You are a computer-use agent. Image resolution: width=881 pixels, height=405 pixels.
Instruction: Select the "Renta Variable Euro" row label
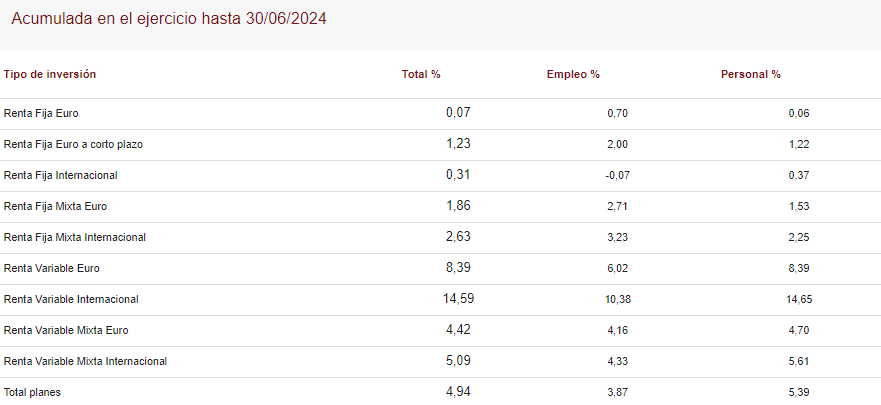[x=52, y=268]
